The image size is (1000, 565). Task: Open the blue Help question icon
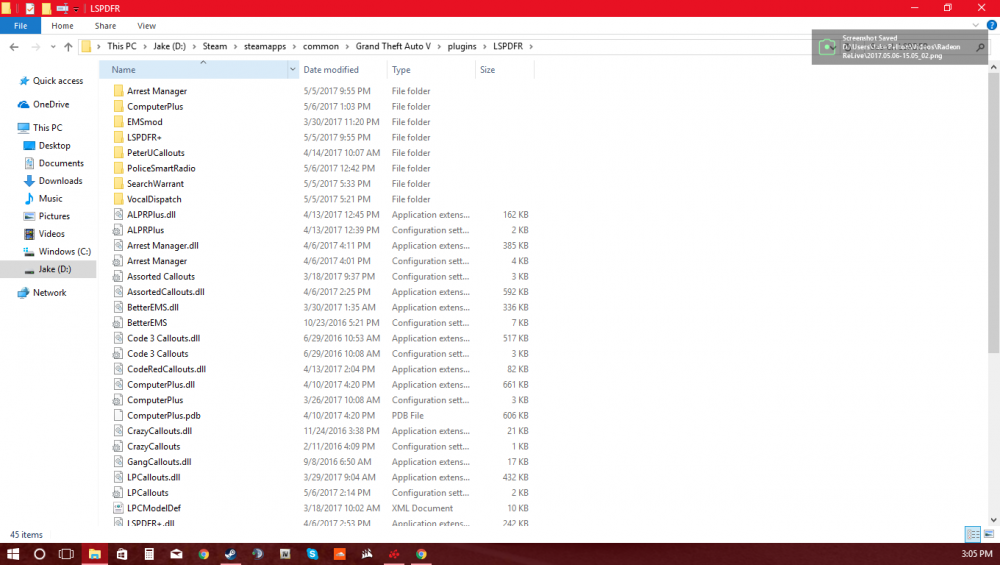point(992,26)
